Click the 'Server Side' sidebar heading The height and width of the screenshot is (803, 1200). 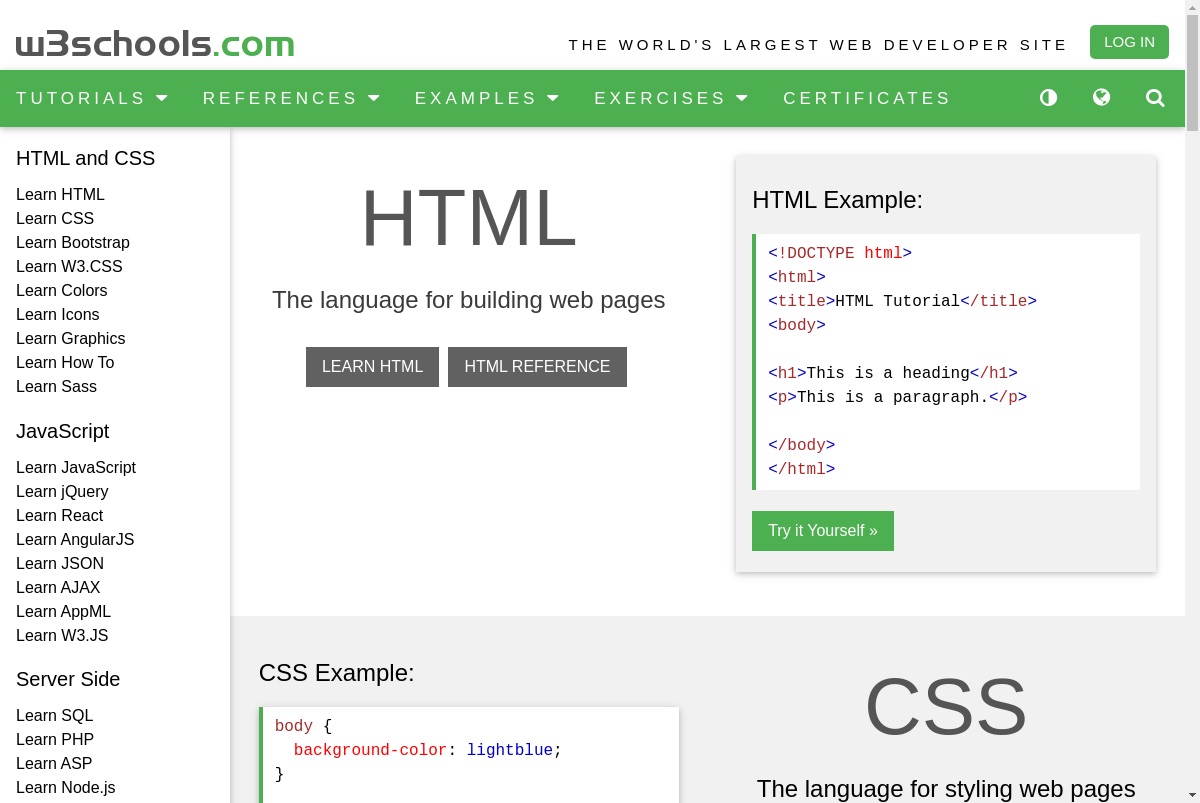[x=68, y=679]
